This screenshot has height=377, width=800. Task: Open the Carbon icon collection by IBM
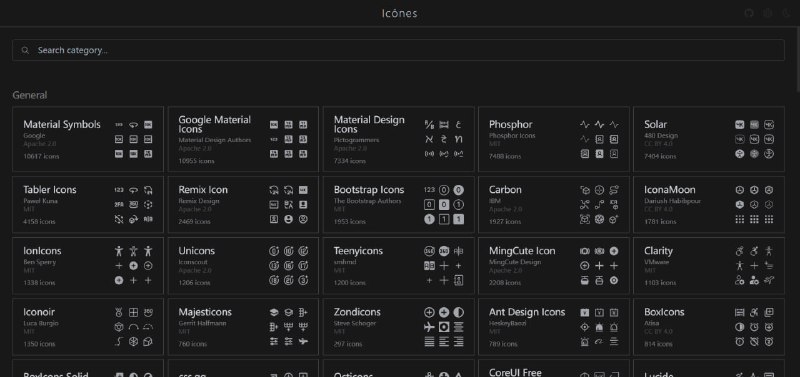[x=554, y=205]
